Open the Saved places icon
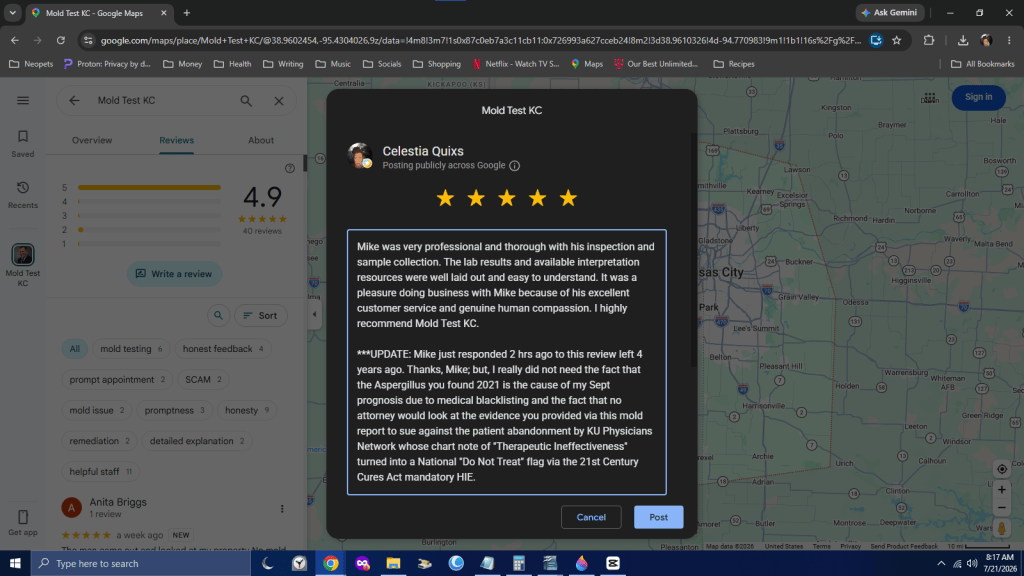The height and width of the screenshot is (576, 1024). point(23,143)
